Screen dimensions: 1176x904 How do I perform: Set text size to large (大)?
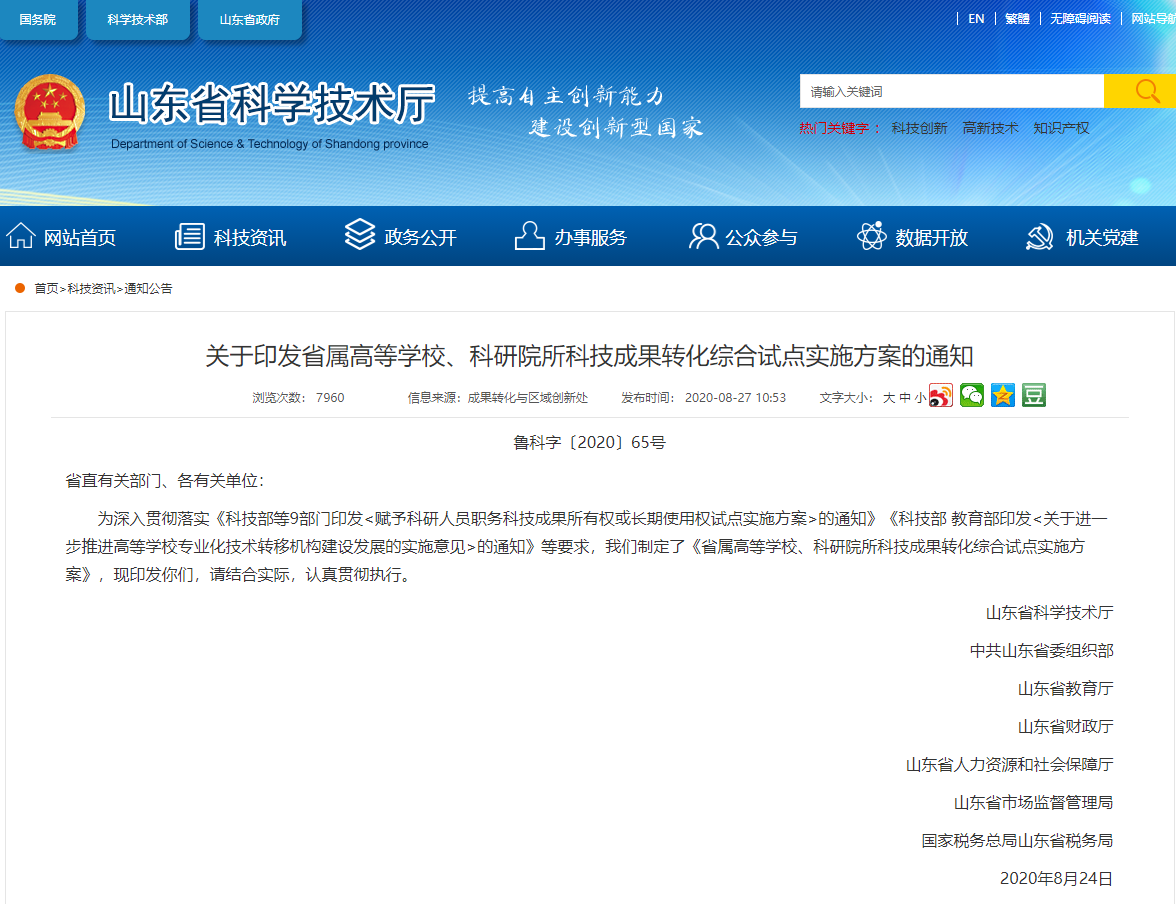tap(888, 398)
